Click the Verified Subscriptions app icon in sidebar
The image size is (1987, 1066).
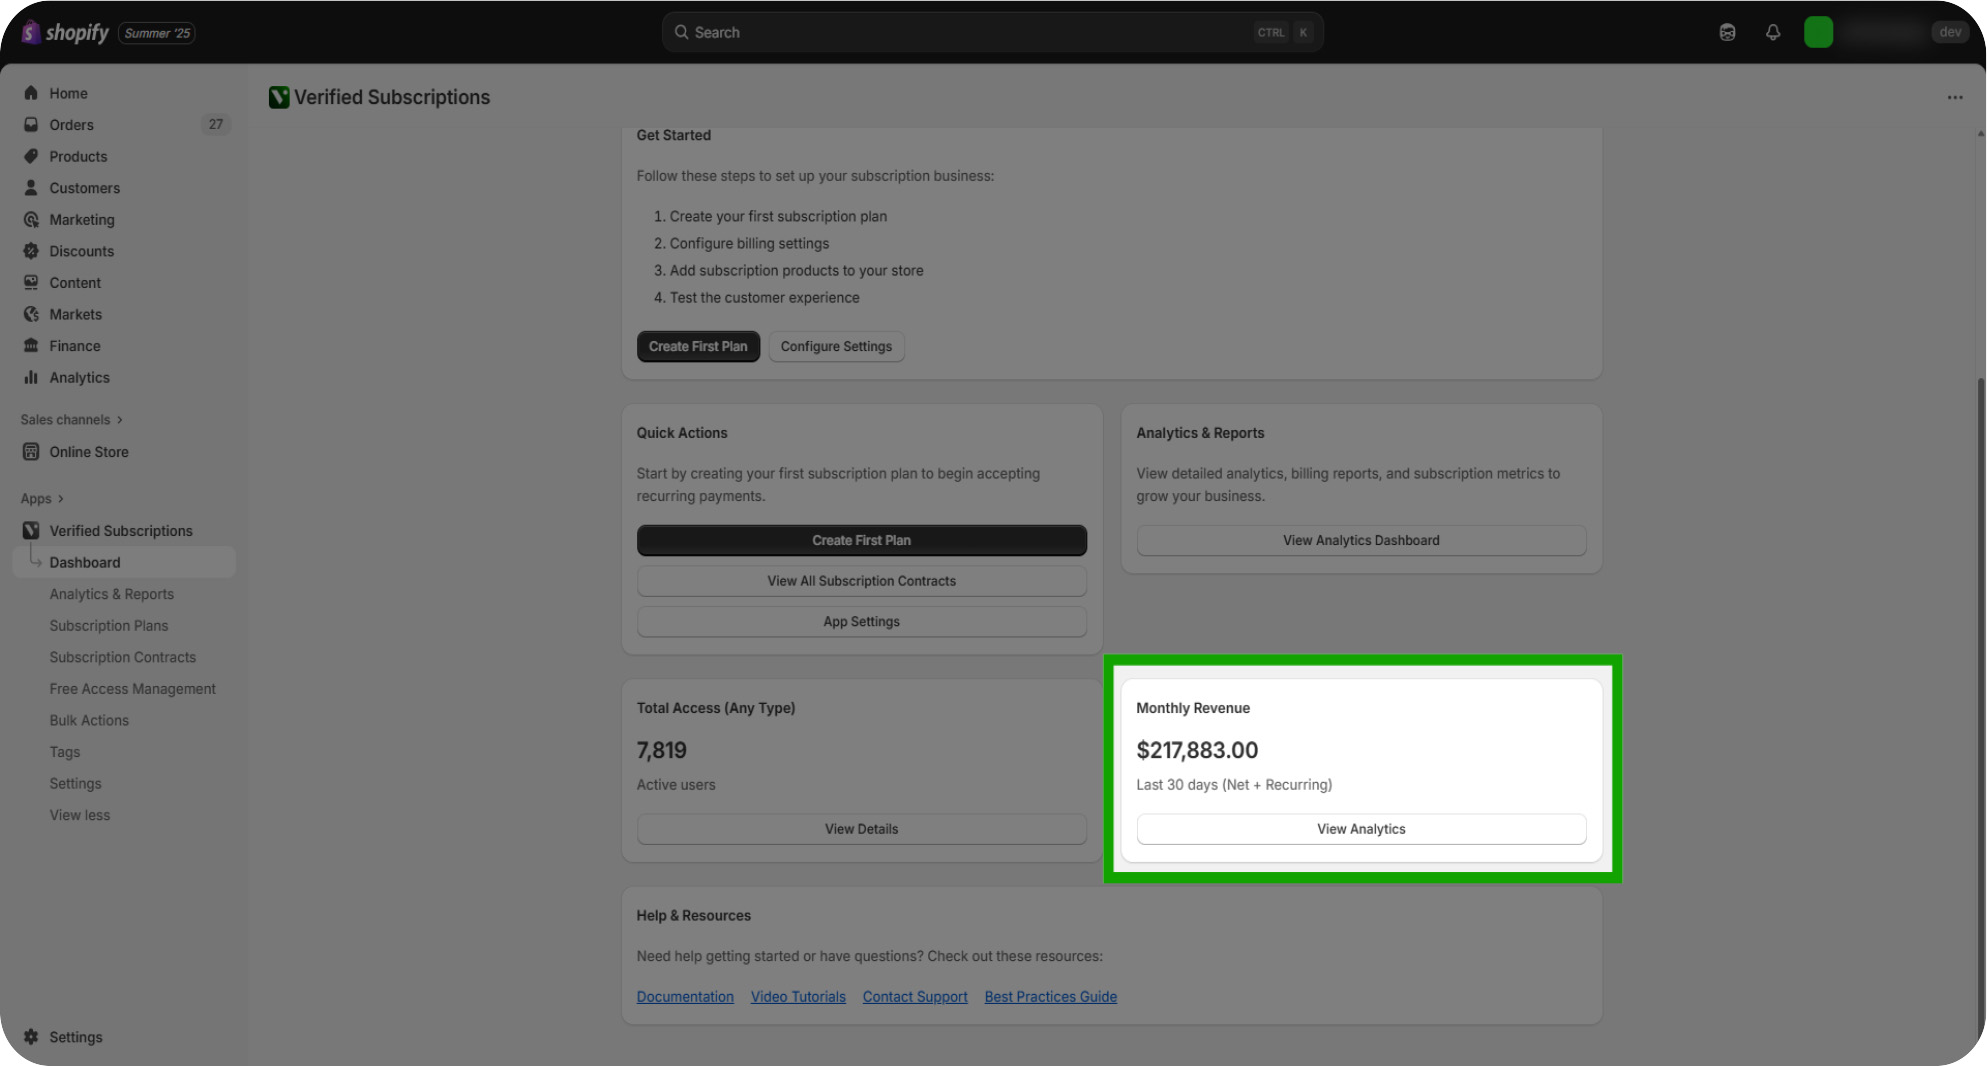[31, 531]
